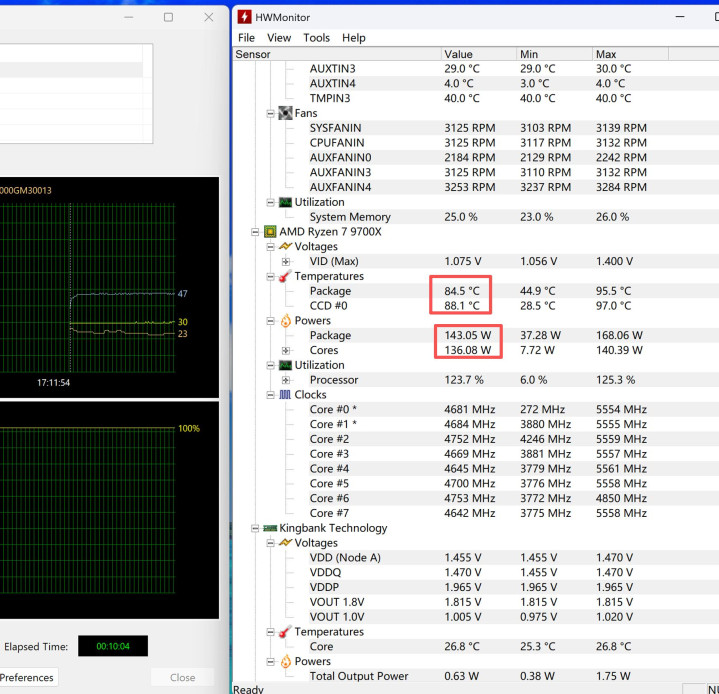Click the HWMonitor lightning bolt title icon
This screenshot has height=694, width=719.
244,17
